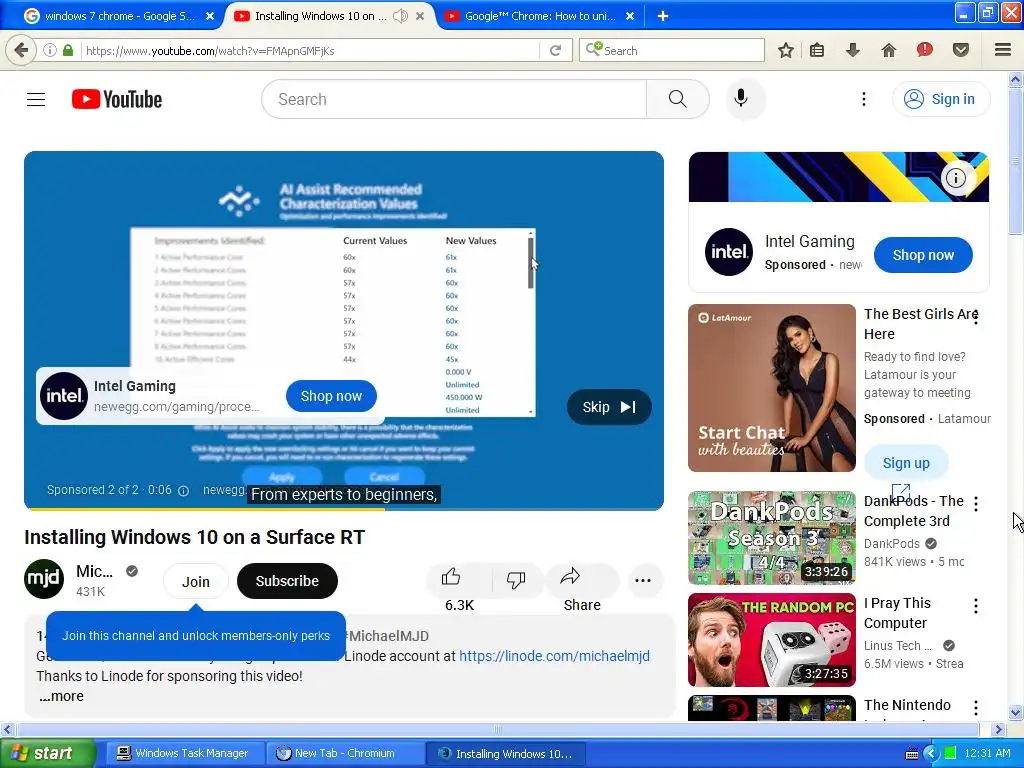Click the Intel Gaming sidebar ad title
The width and height of the screenshot is (1024, 768).
point(809,242)
